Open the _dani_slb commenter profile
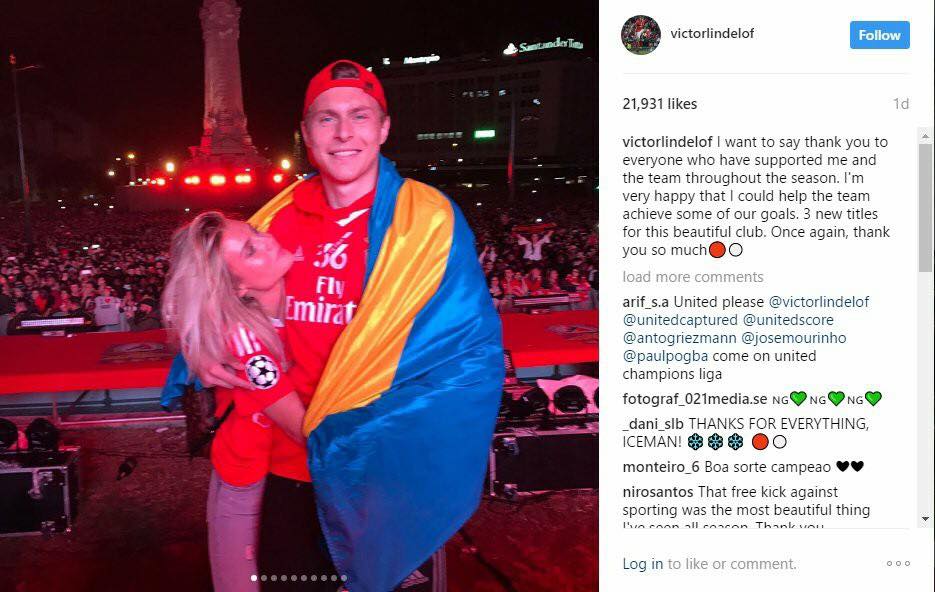Screen dimensions: 935x592 653,424
